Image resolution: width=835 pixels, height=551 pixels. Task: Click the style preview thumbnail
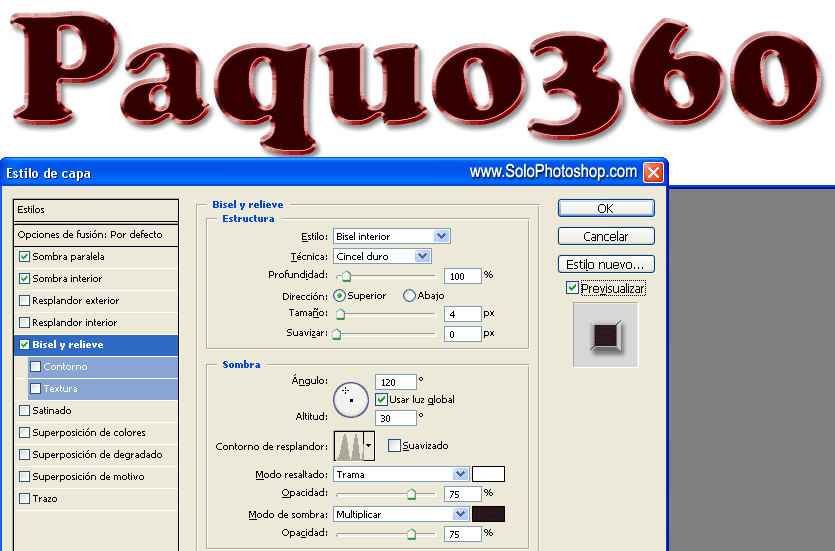click(x=605, y=335)
